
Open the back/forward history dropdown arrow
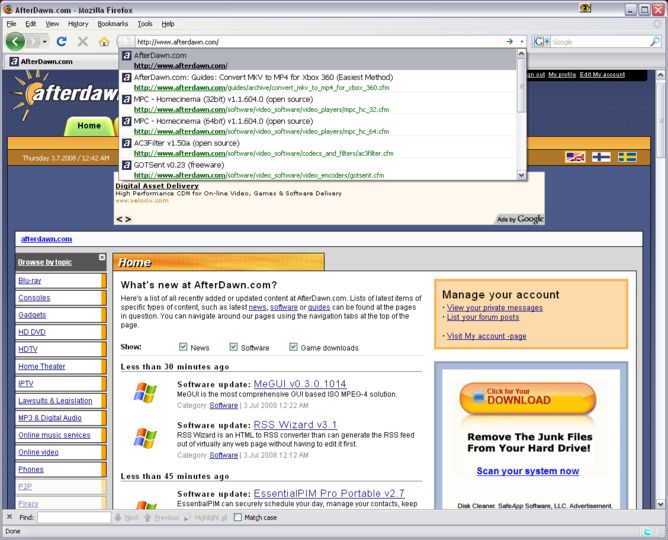[43, 42]
